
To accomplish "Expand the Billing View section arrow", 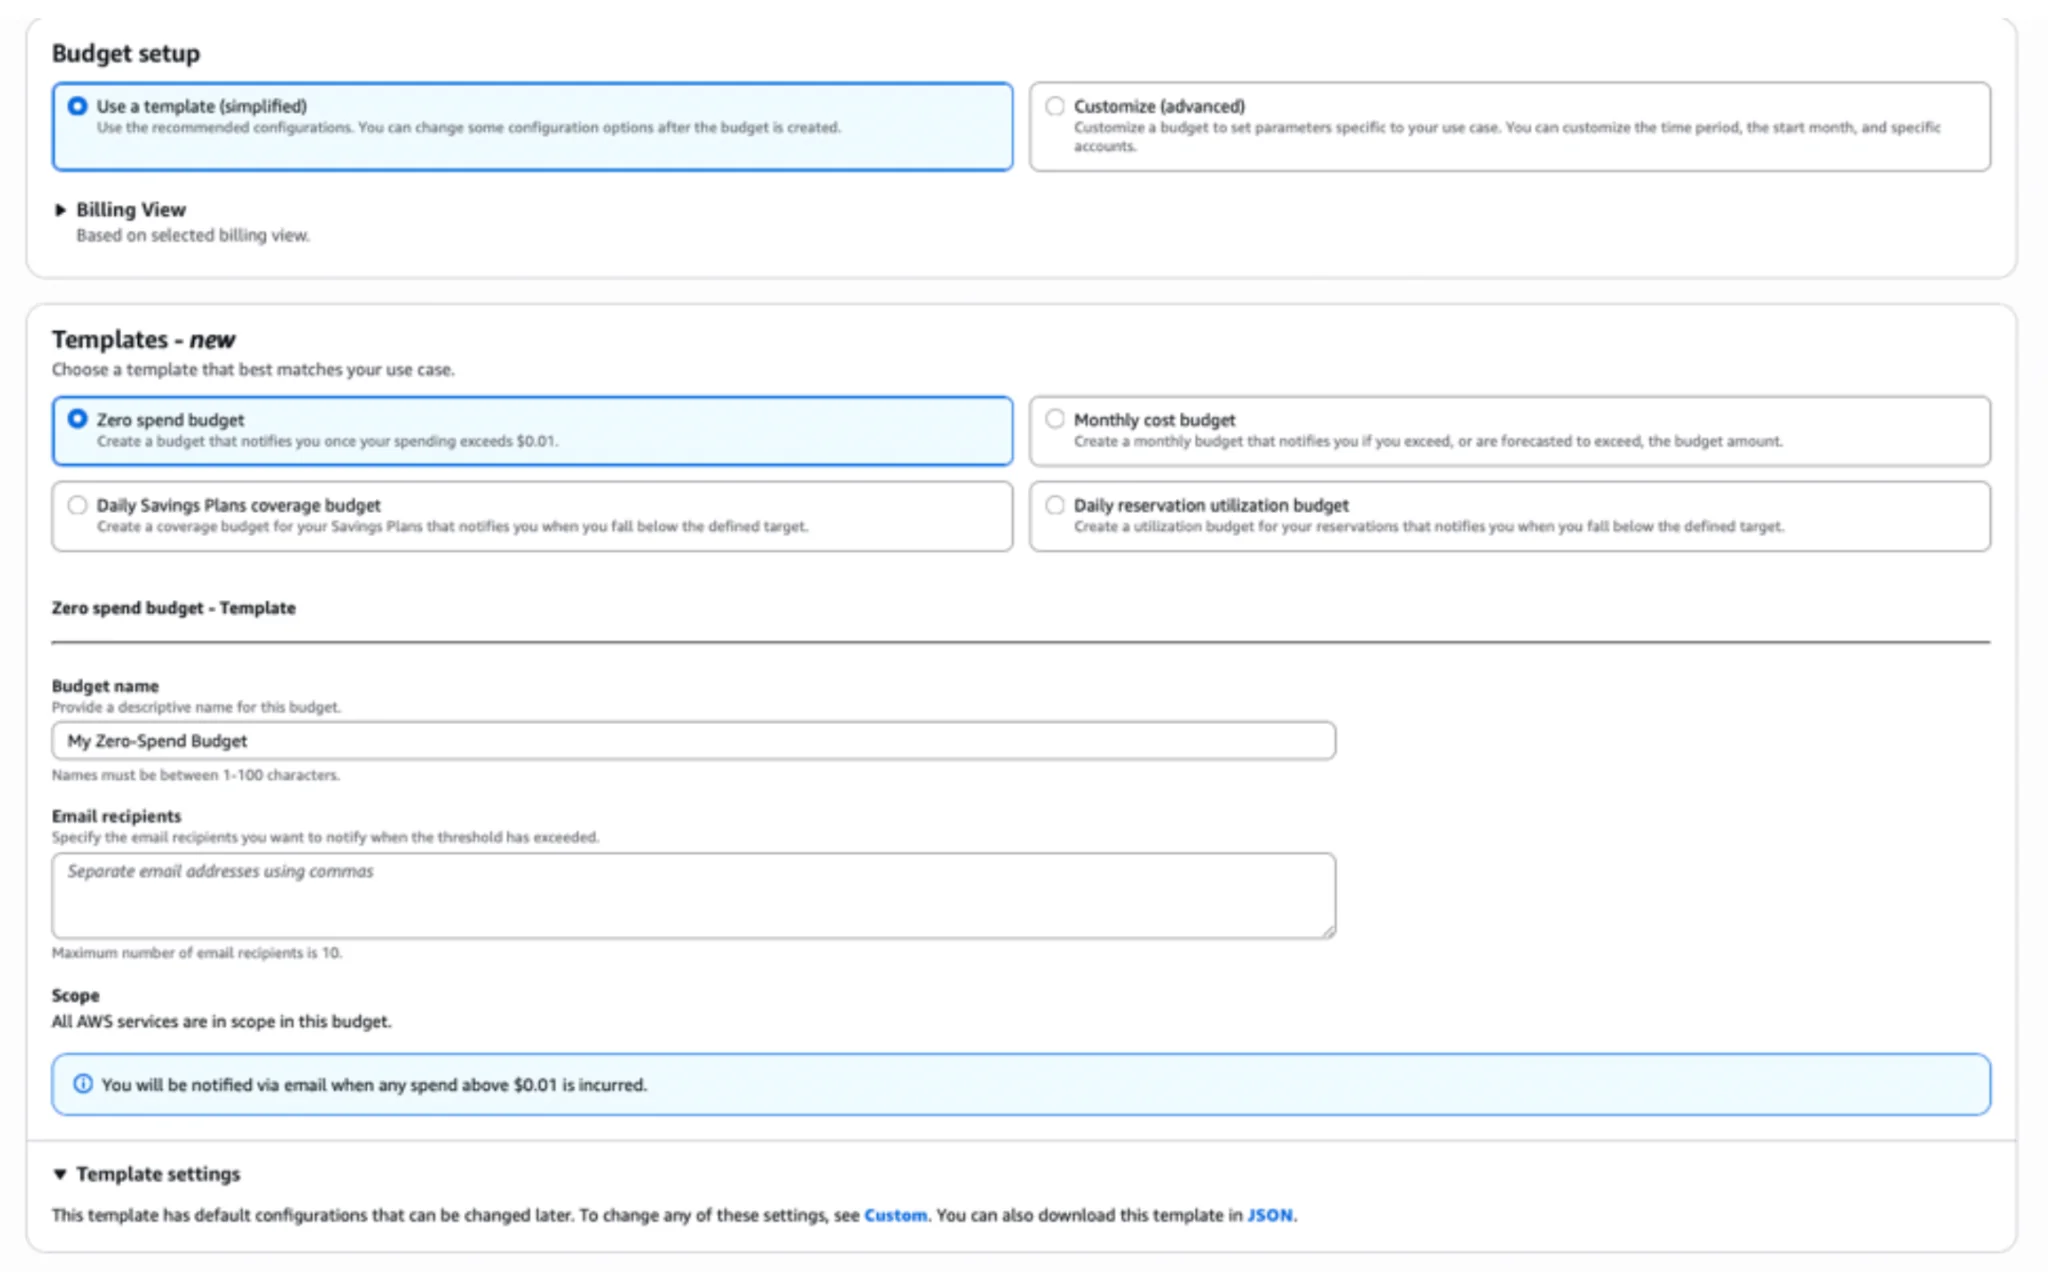I will click(x=60, y=210).
